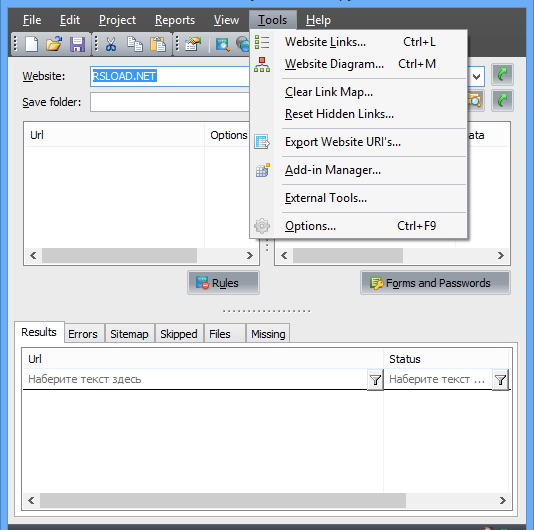Switch to the Missing tab
The width and height of the screenshot is (534, 530).
click(268, 334)
